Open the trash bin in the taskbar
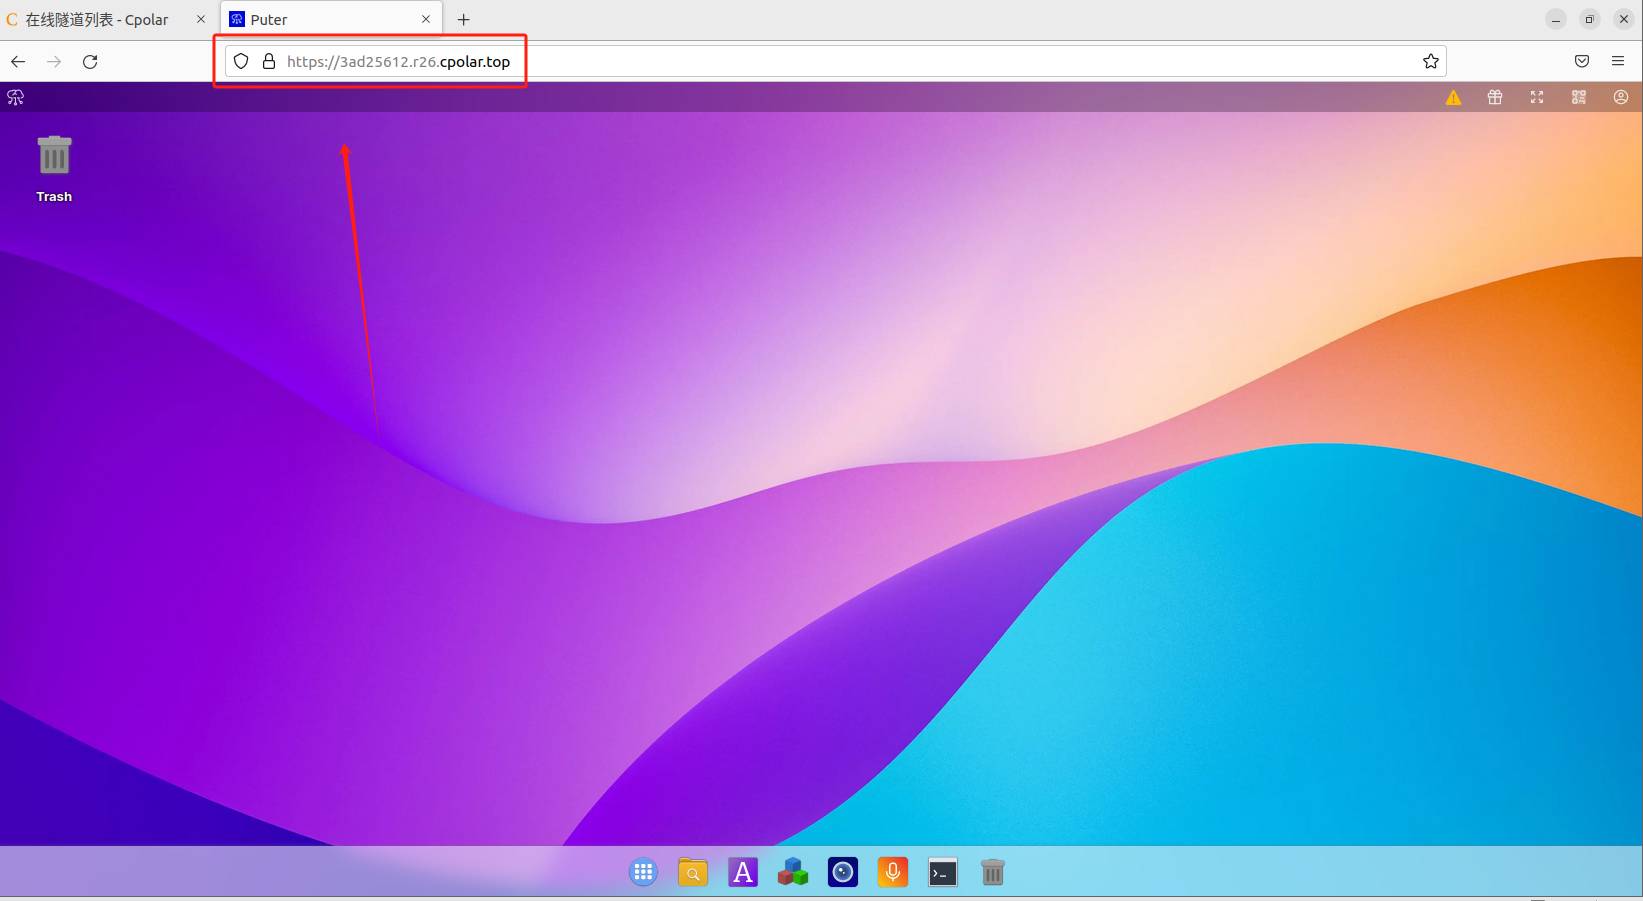The height and width of the screenshot is (901, 1643). (992, 872)
